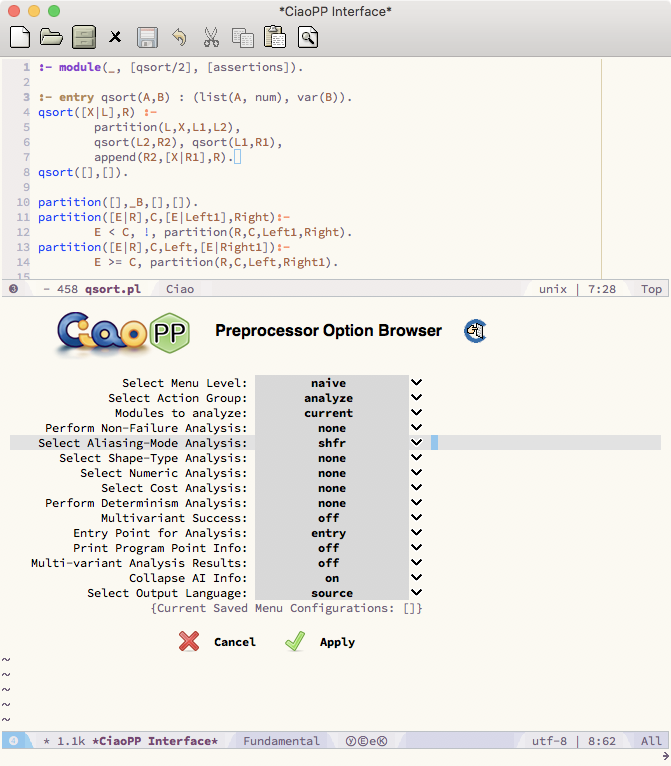Click the Ciao mode indicator in modeline
671x766 pixels.
[x=181, y=288]
